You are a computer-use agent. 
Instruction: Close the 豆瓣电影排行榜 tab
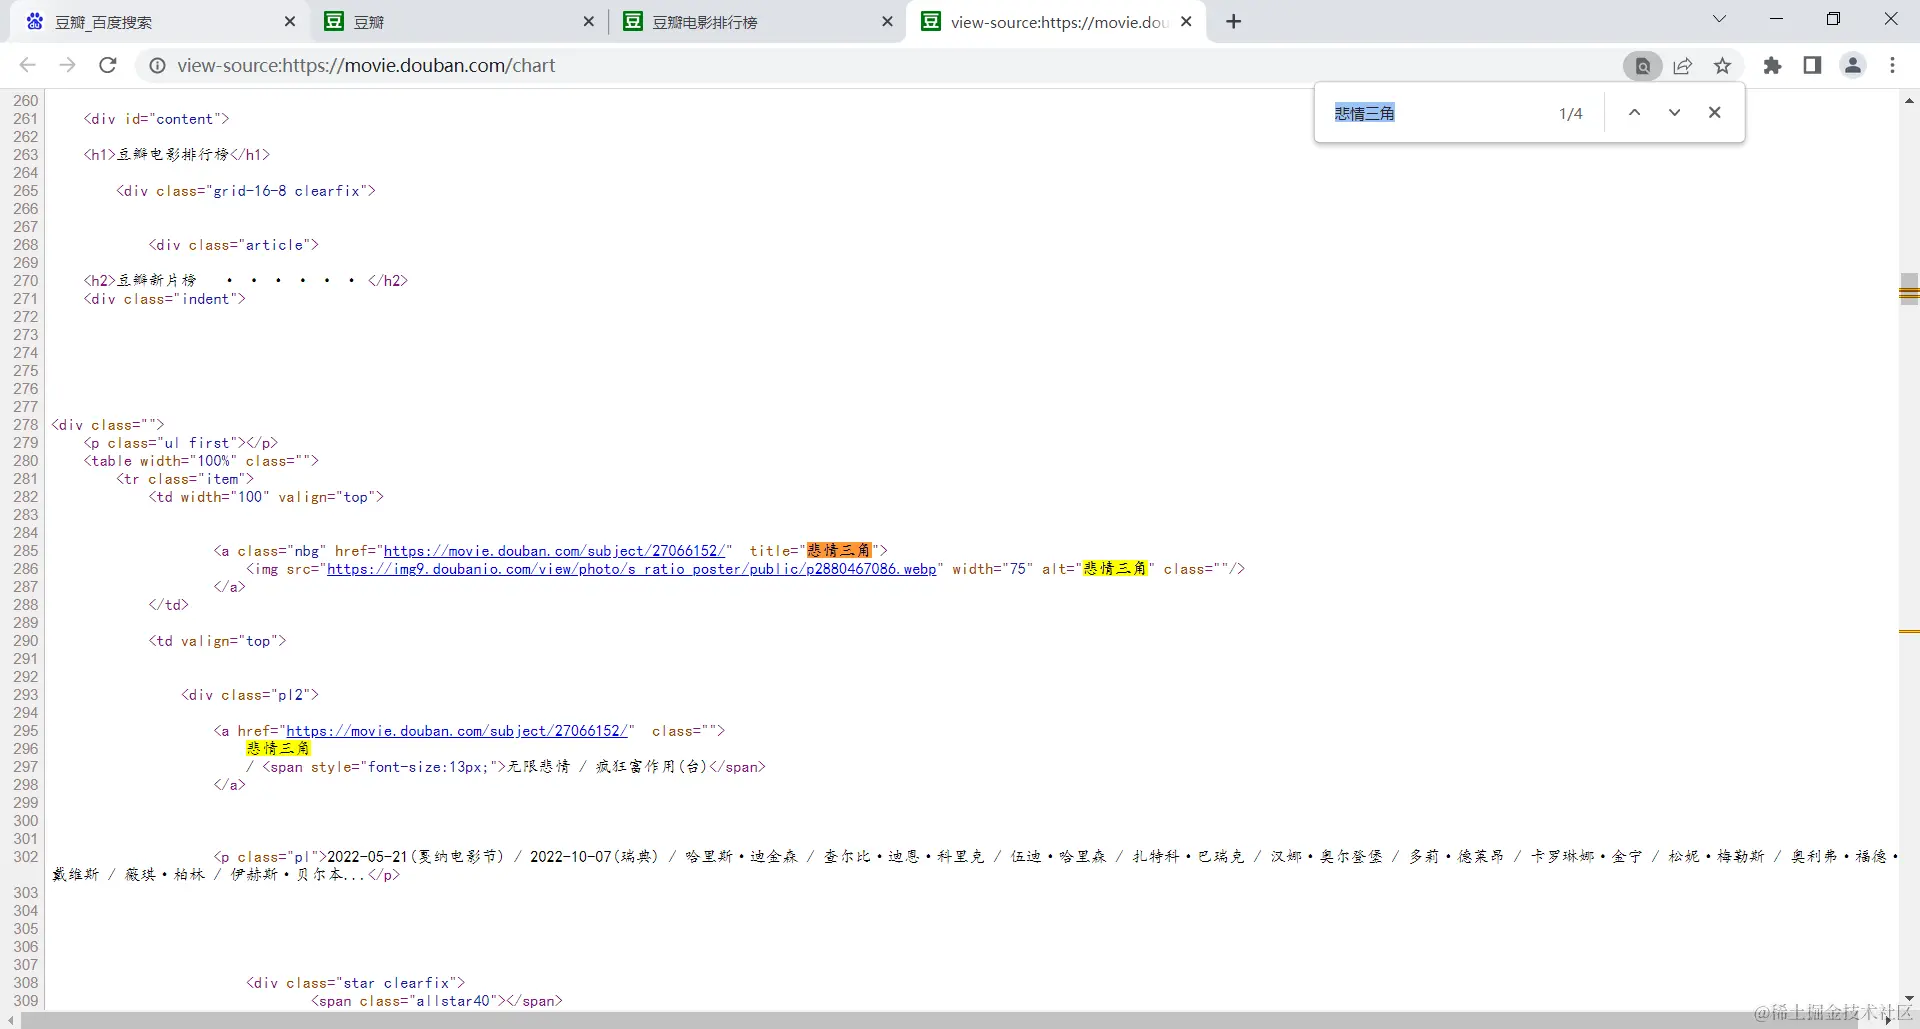tap(887, 22)
